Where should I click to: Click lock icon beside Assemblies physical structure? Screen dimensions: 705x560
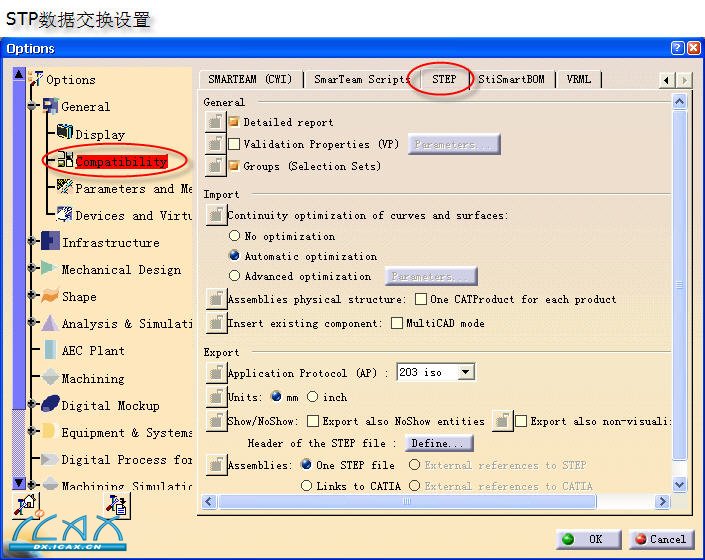pos(216,299)
